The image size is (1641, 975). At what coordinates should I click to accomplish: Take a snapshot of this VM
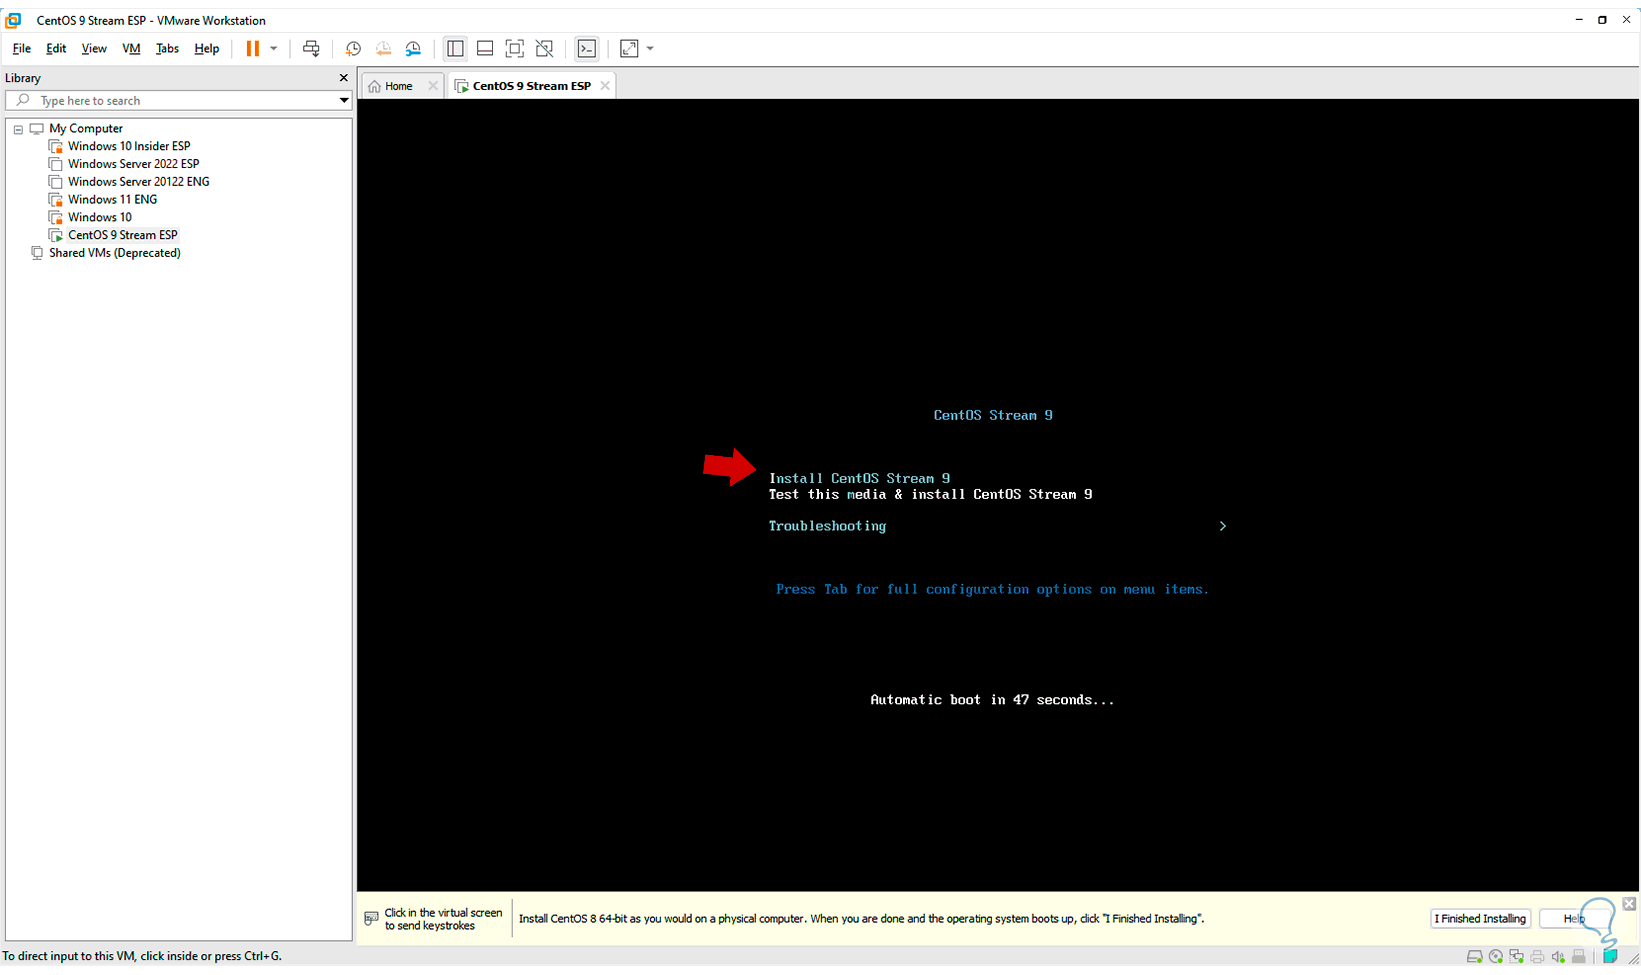tap(353, 48)
